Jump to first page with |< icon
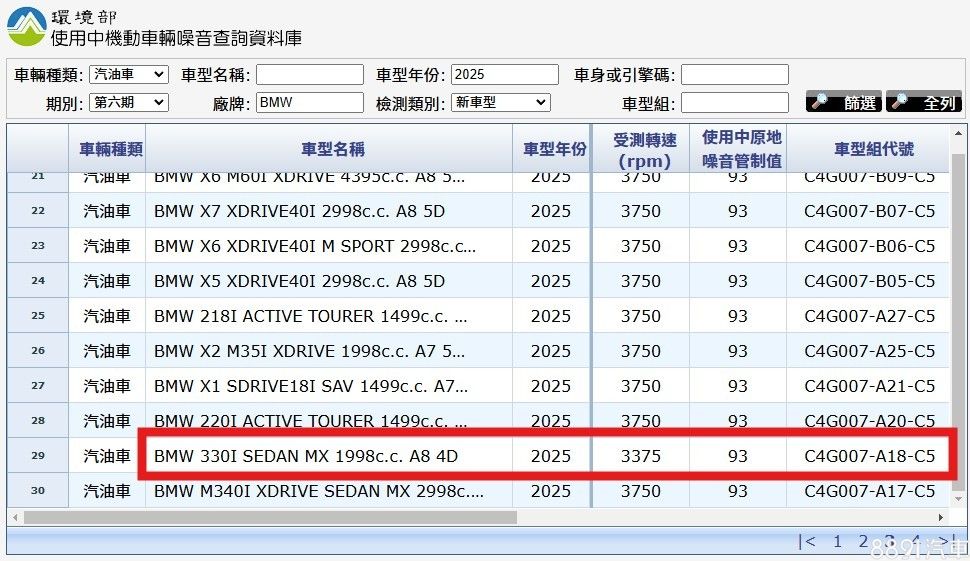Image resolution: width=970 pixels, height=561 pixels. pyautogui.click(x=806, y=541)
